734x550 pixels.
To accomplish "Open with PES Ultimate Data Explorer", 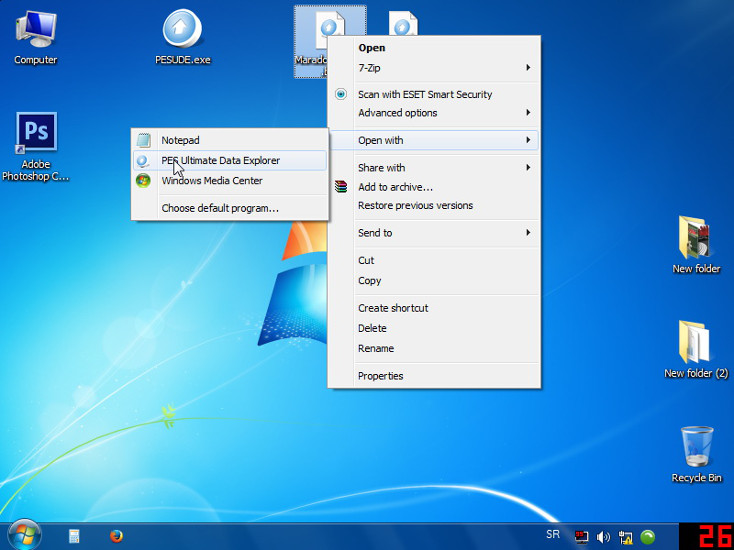I will [x=230, y=160].
